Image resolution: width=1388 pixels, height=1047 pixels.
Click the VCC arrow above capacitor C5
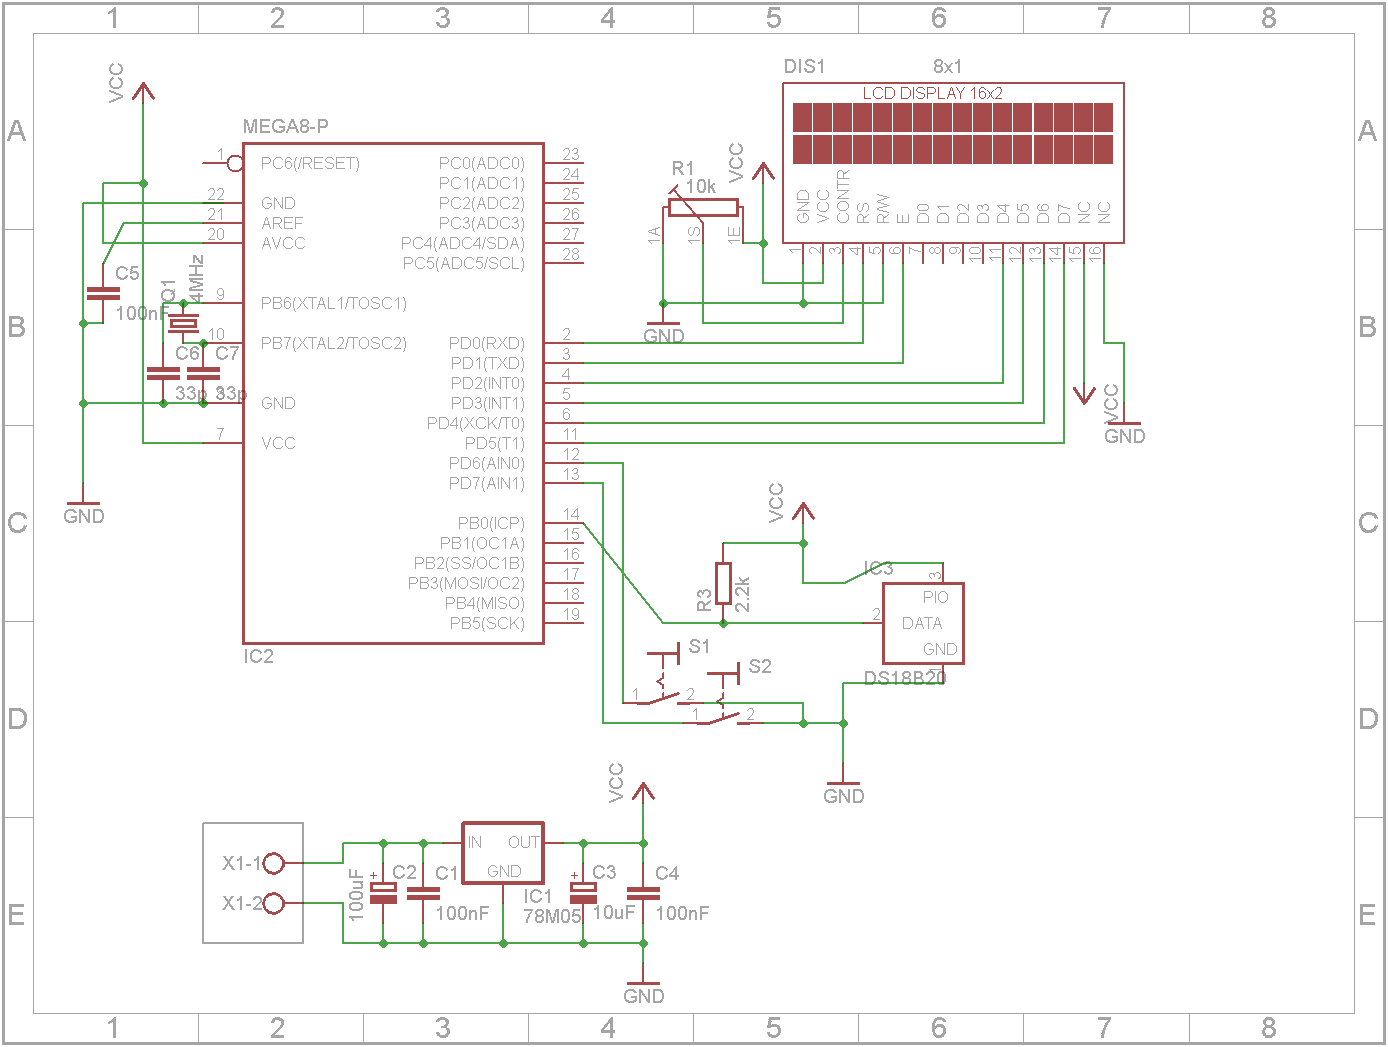click(143, 92)
